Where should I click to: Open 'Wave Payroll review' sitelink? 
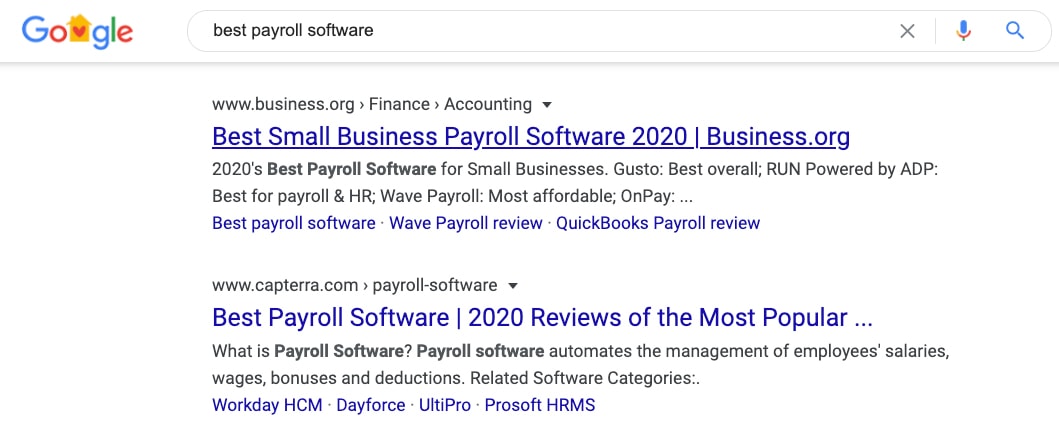point(466,223)
